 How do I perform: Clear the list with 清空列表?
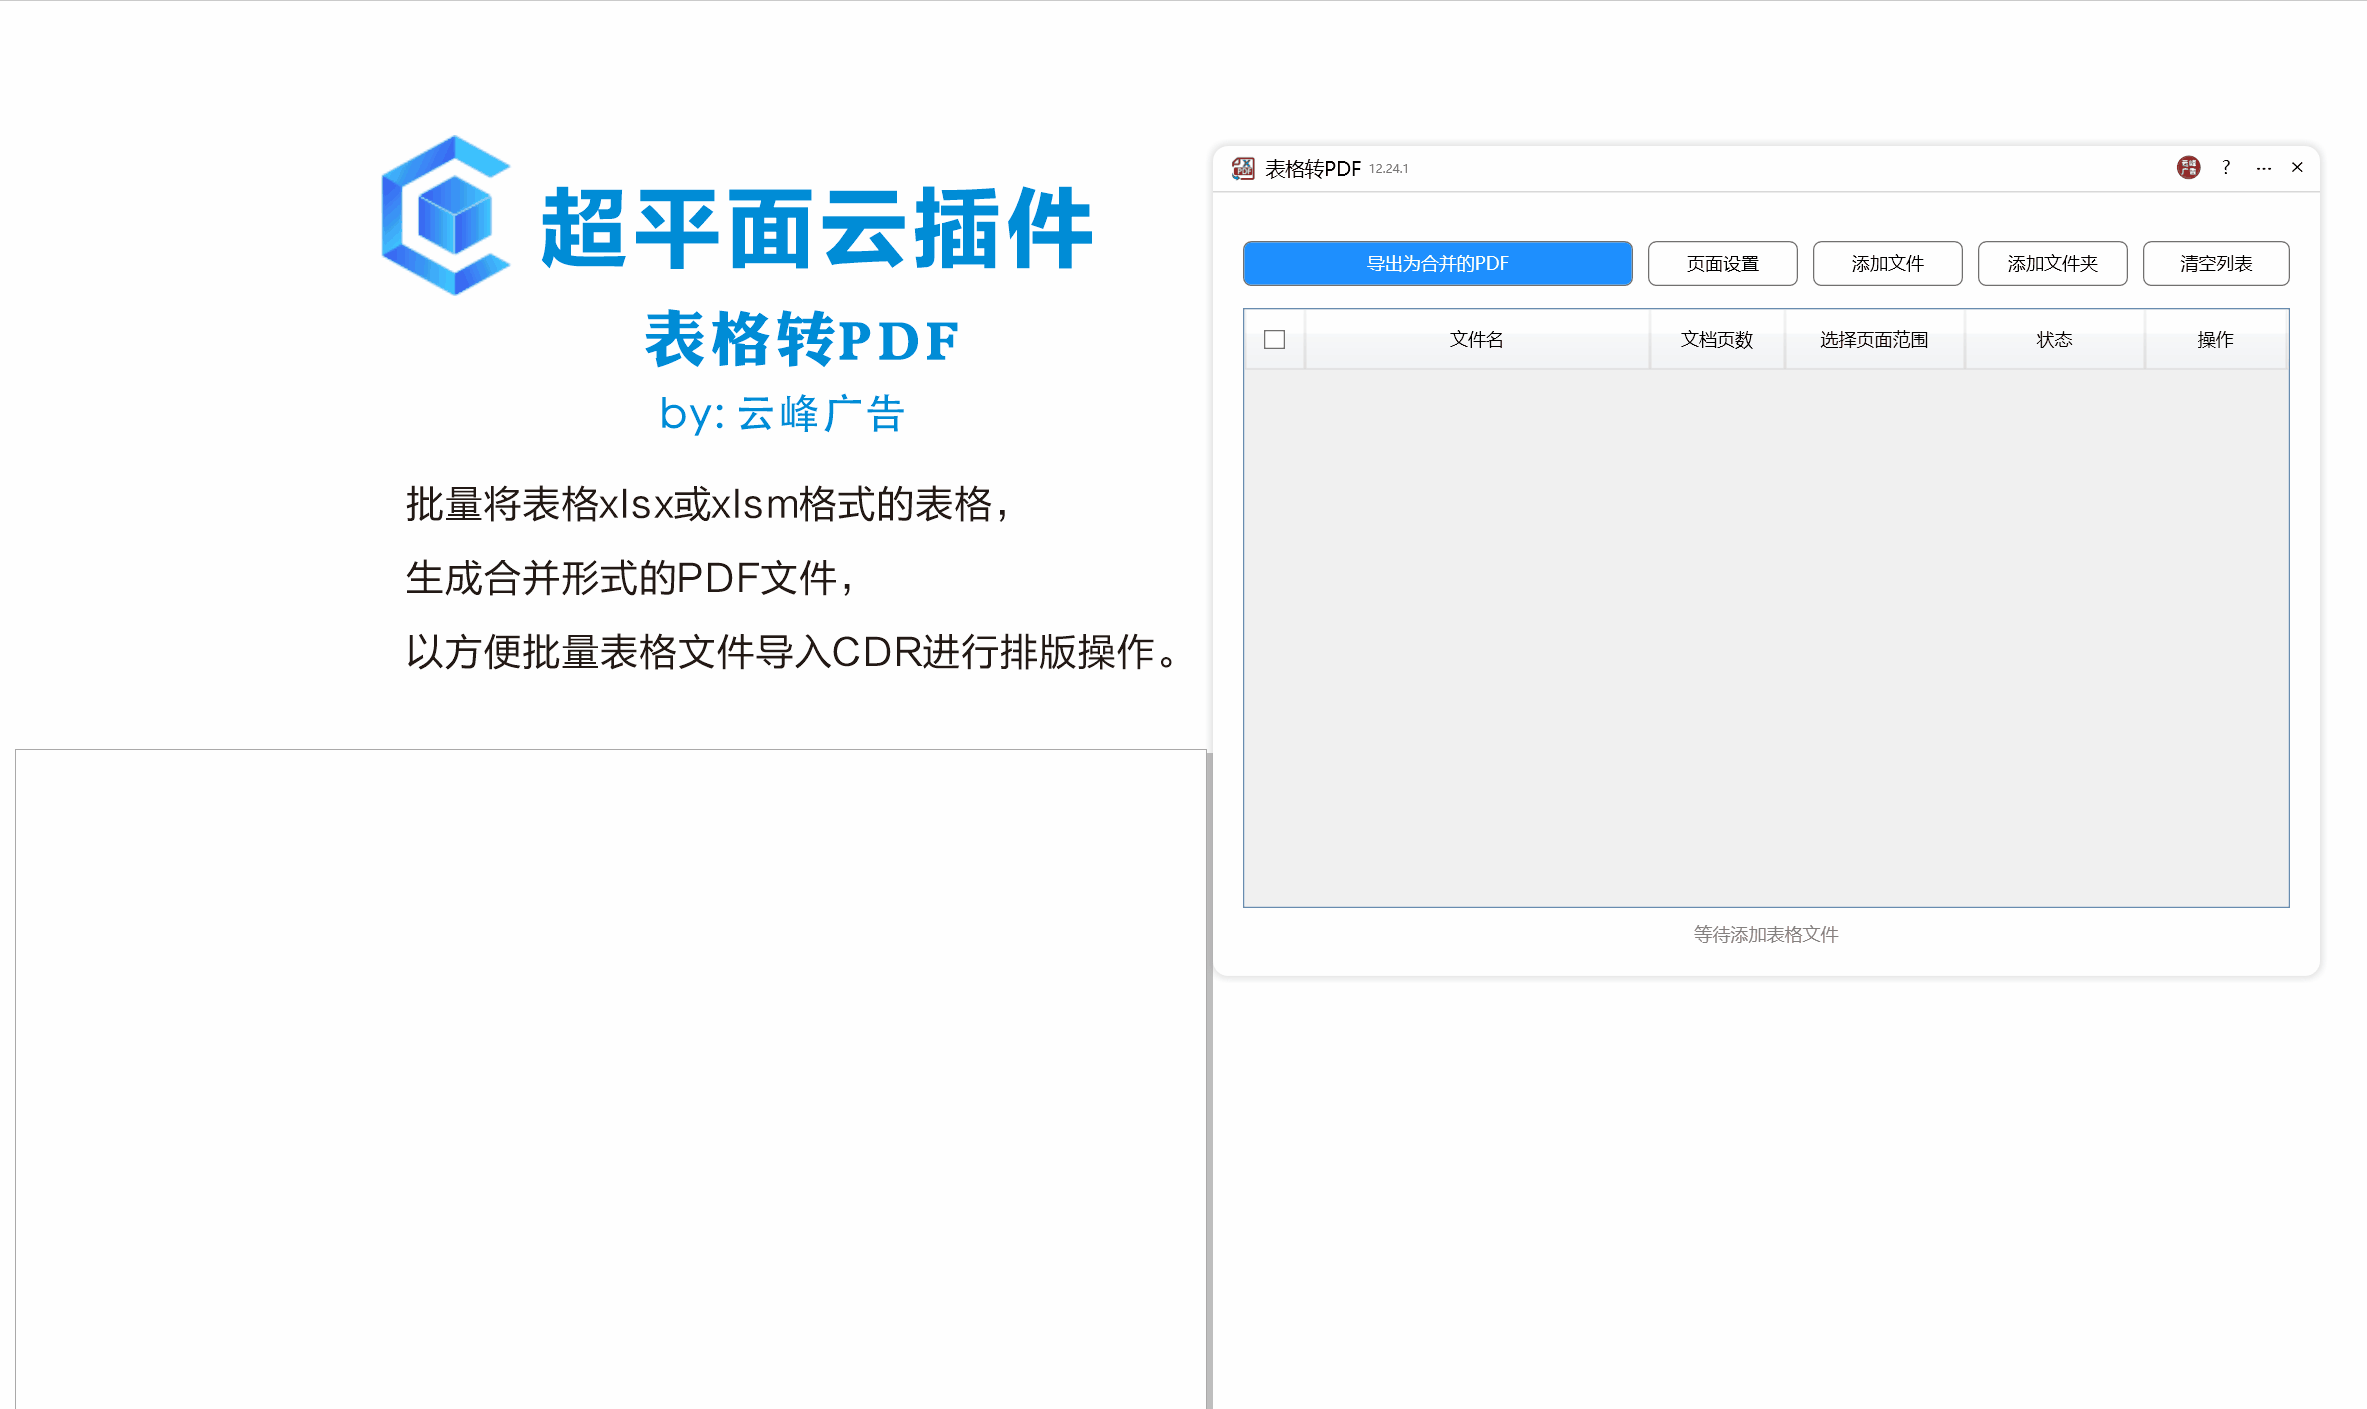click(2215, 264)
